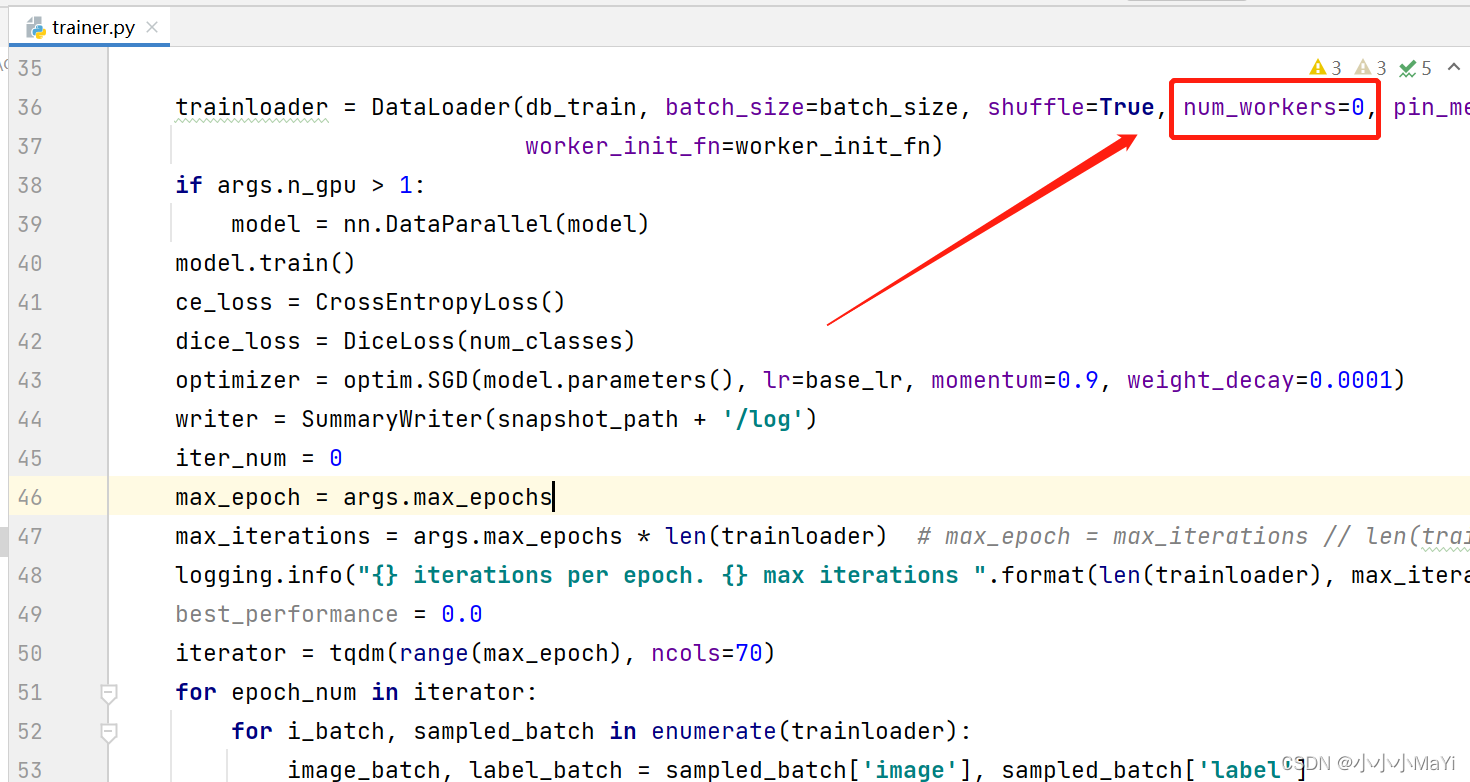Click the DataLoader call on line 36
Screen dimensions: 1470x782
(x=441, y=107)
